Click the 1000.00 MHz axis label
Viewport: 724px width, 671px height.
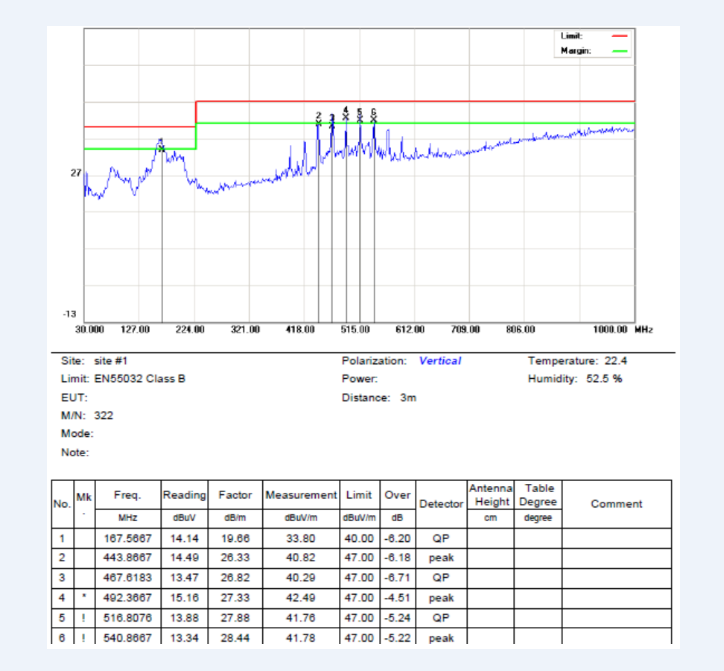click(621, 328)
